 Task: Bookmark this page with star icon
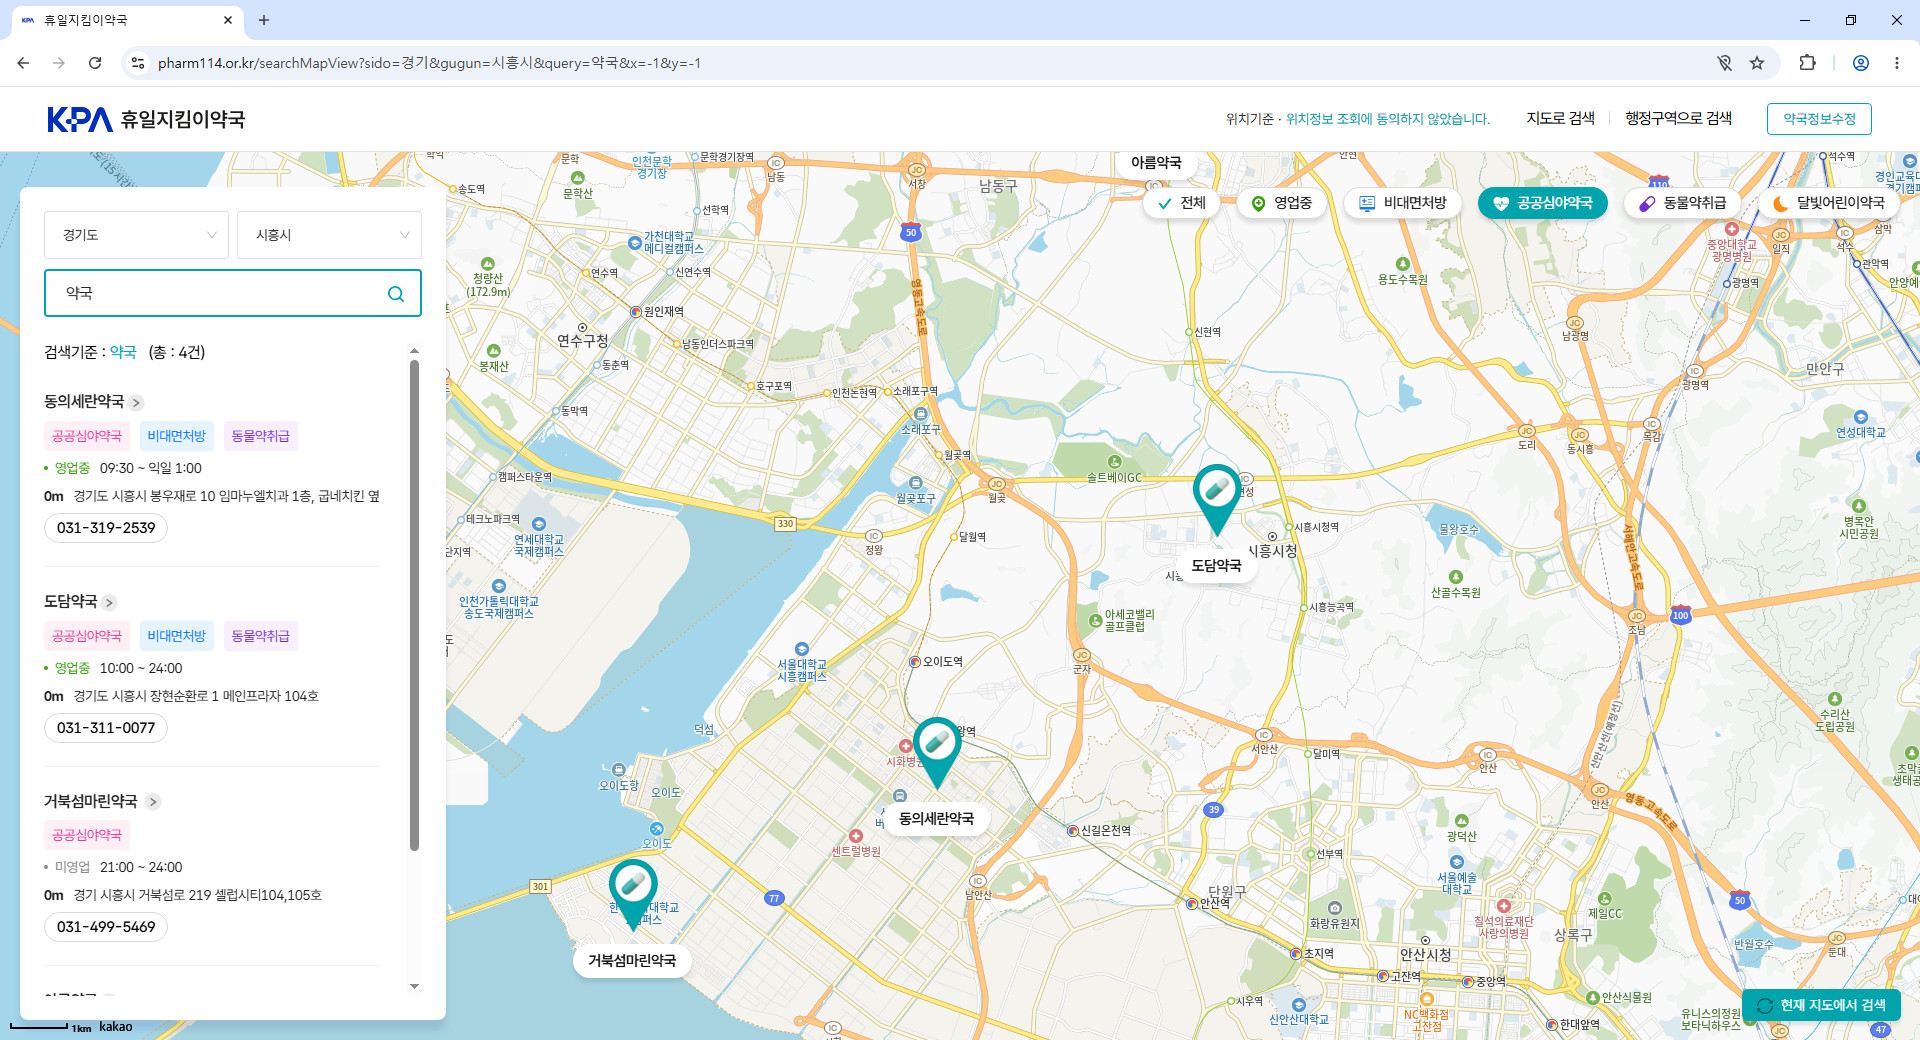[x=1757, y=63]
